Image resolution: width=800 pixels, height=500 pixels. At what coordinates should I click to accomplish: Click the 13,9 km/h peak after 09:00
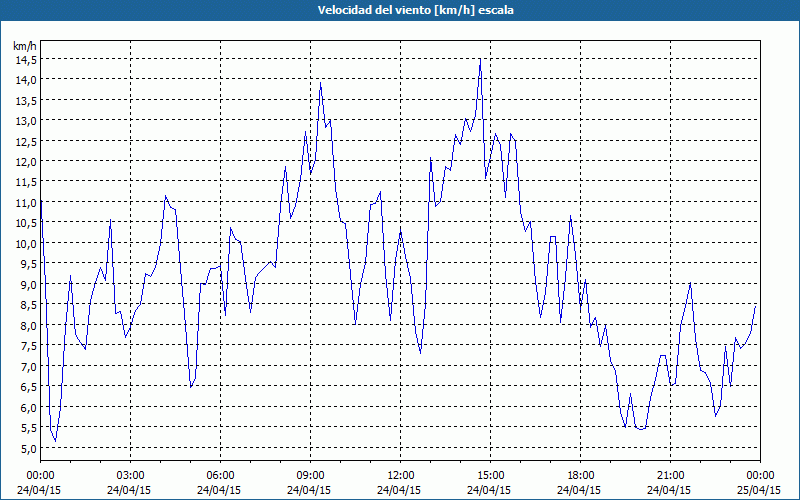(x=320, y=83)
